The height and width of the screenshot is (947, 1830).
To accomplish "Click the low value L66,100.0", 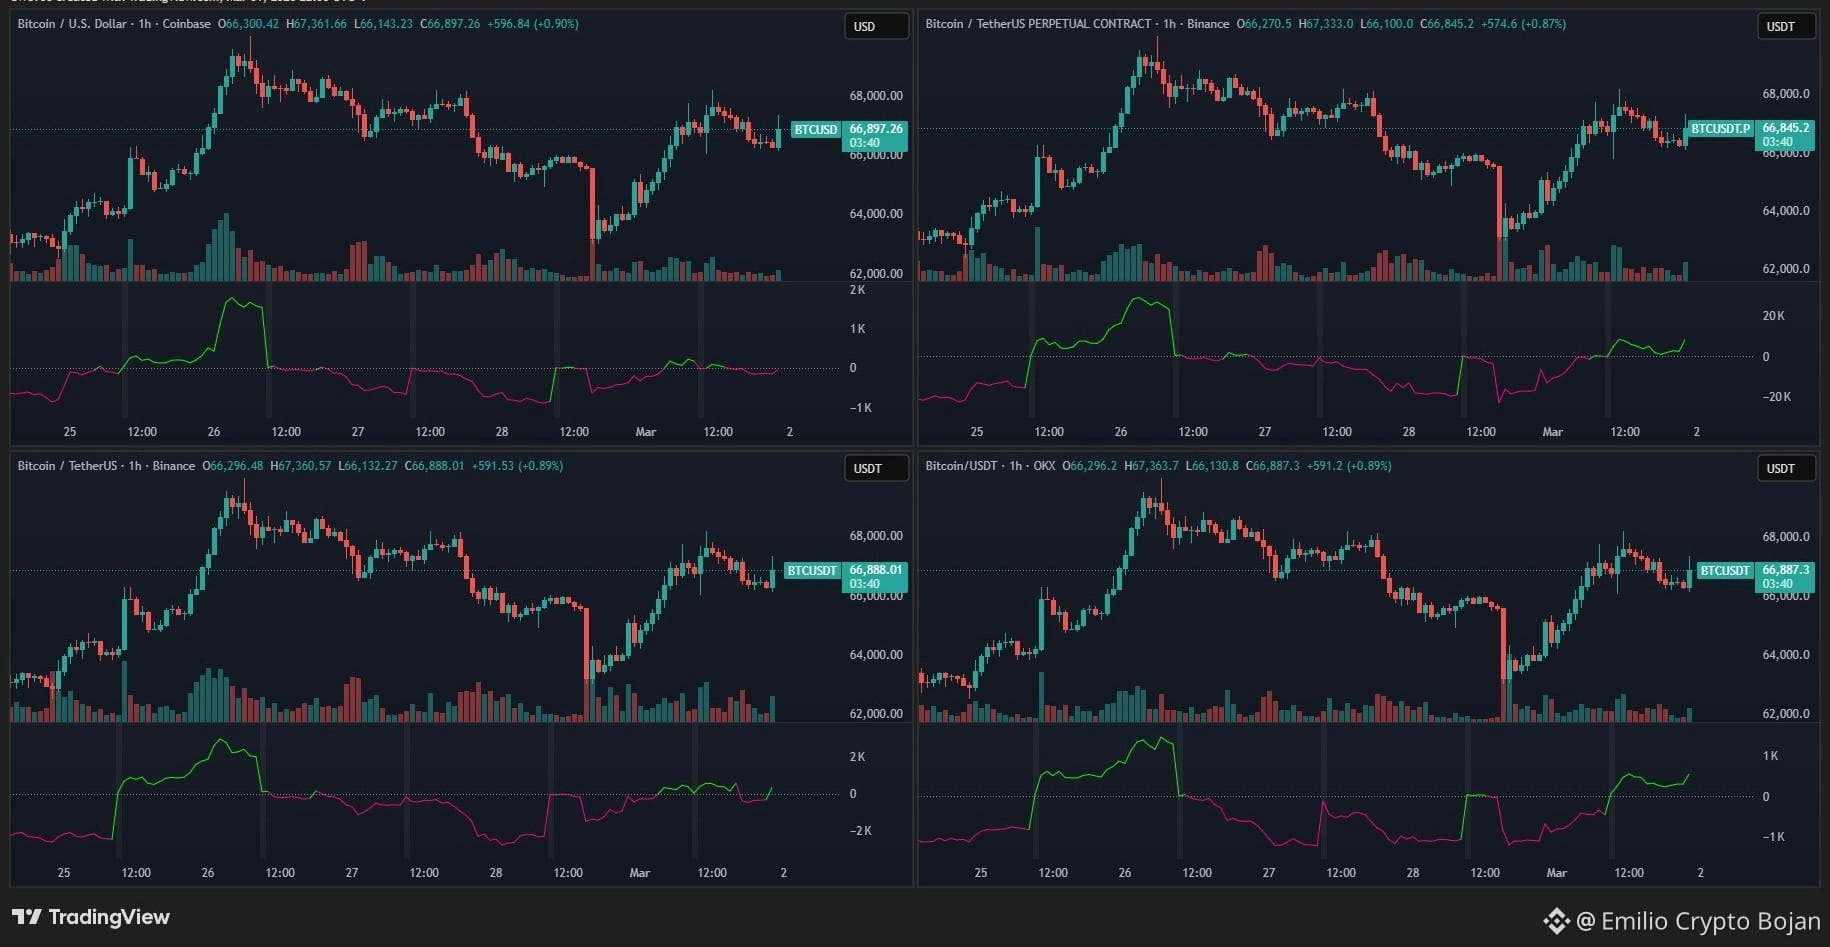I will (1387, 23).
